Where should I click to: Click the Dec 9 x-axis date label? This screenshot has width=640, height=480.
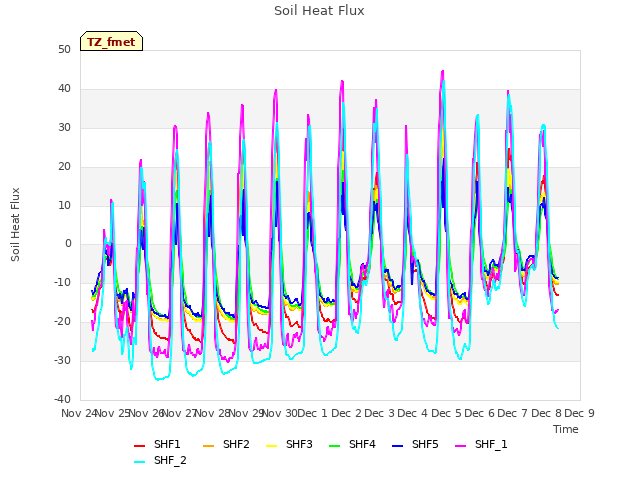(x=579, y=413)
